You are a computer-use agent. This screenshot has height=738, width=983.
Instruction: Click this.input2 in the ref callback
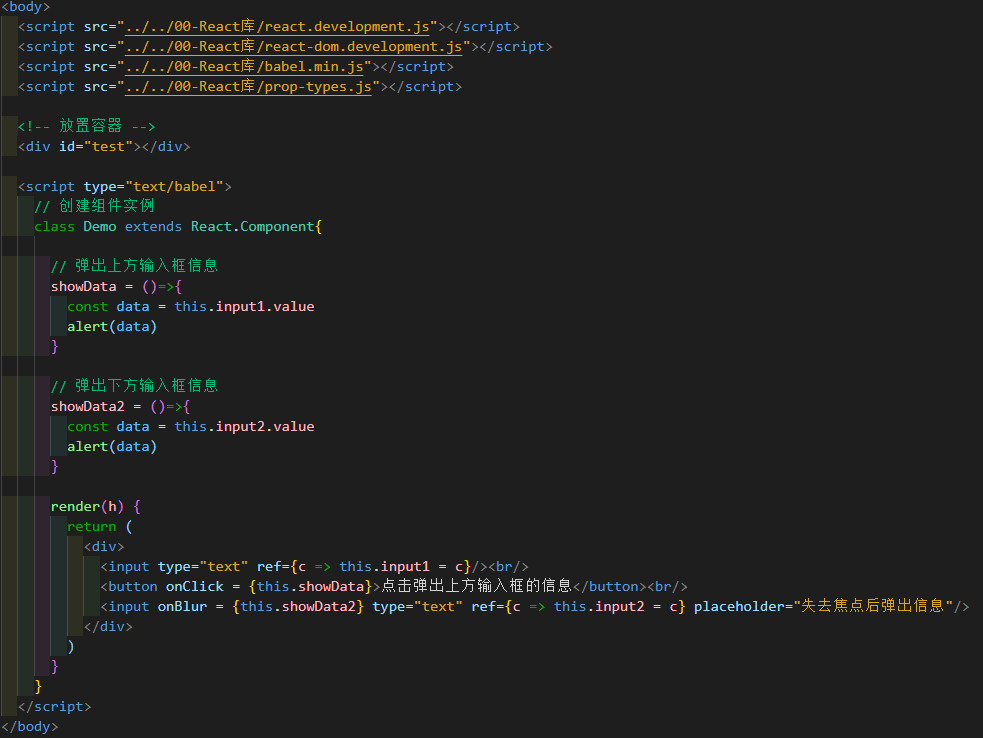pyautogui.click(x=599, y=606)
